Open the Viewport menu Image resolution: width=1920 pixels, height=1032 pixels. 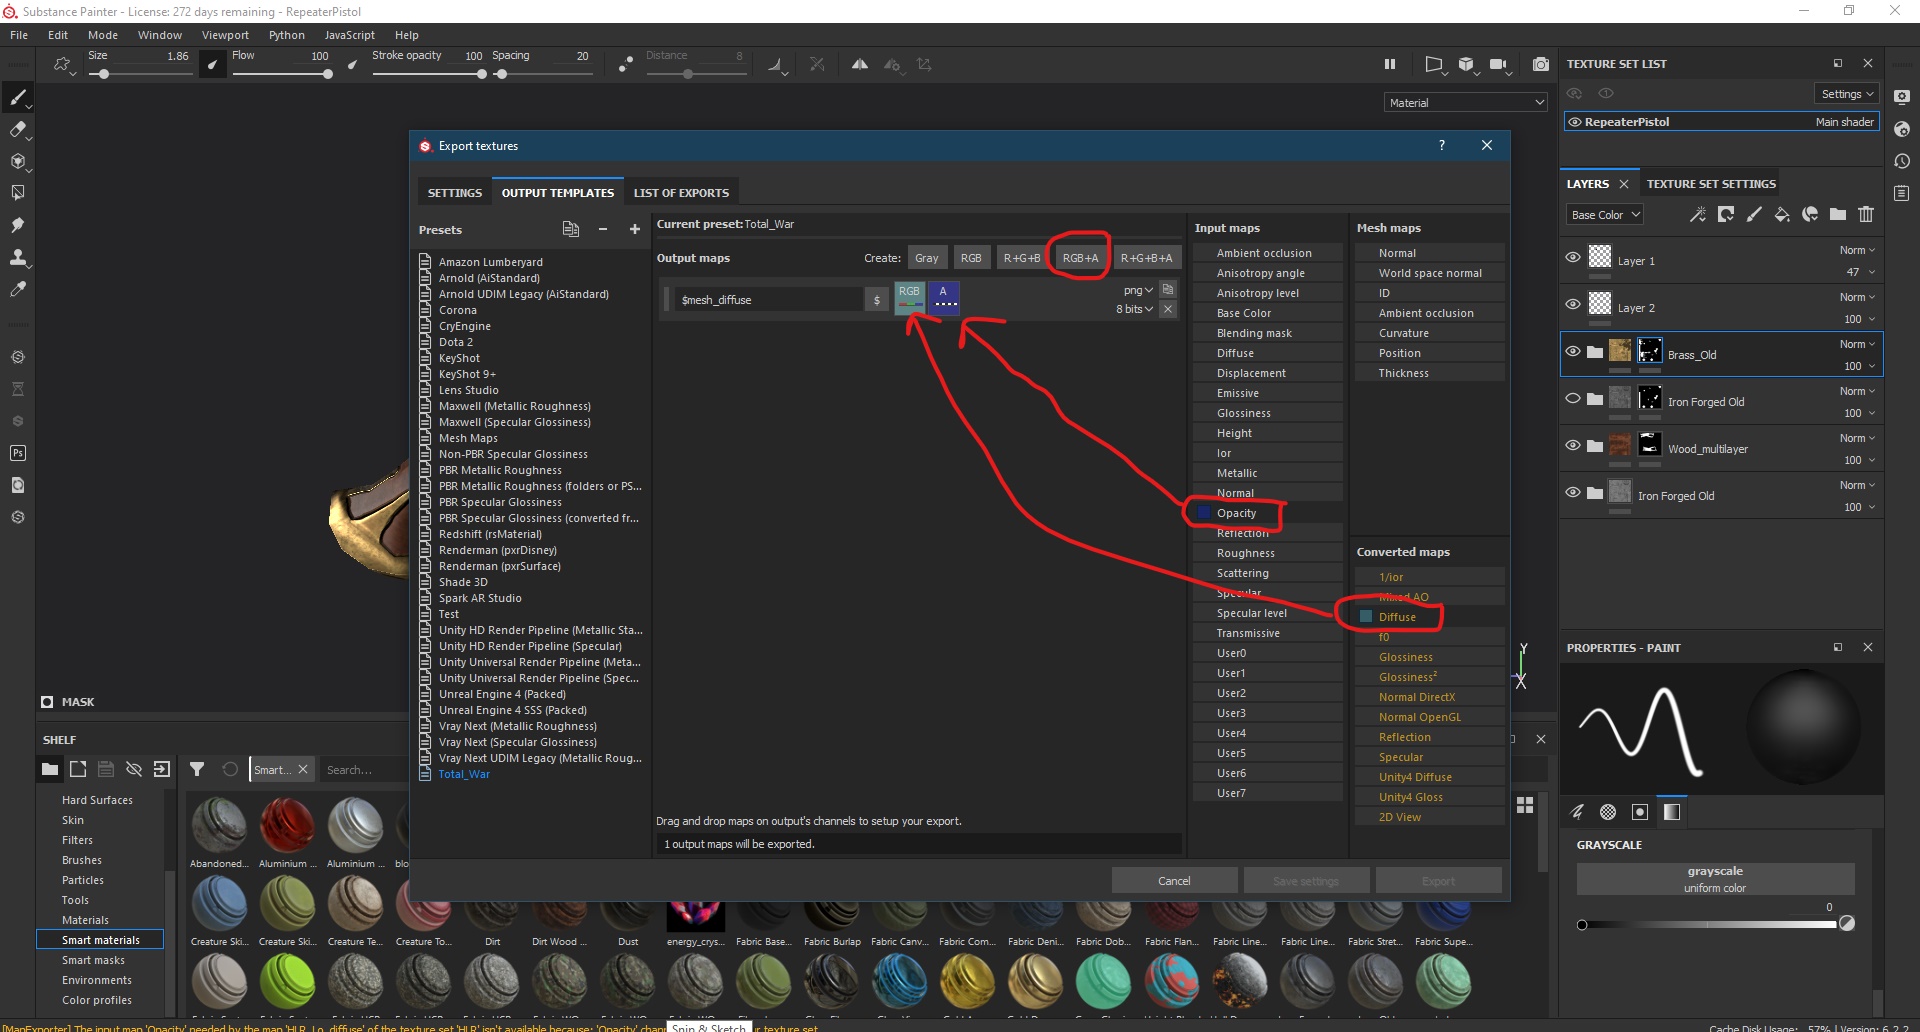coord(225,35)
